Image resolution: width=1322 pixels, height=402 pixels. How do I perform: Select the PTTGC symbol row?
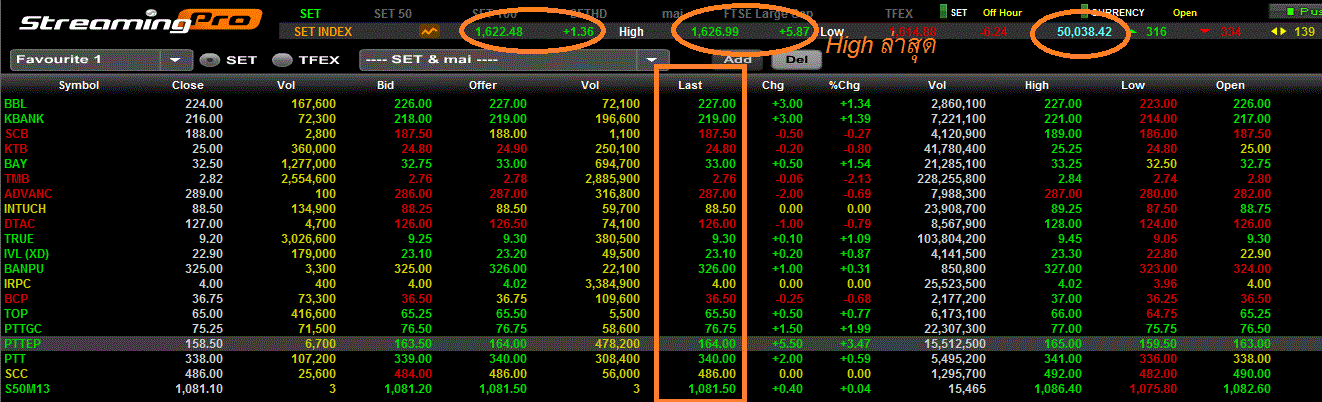coord(661,328)
